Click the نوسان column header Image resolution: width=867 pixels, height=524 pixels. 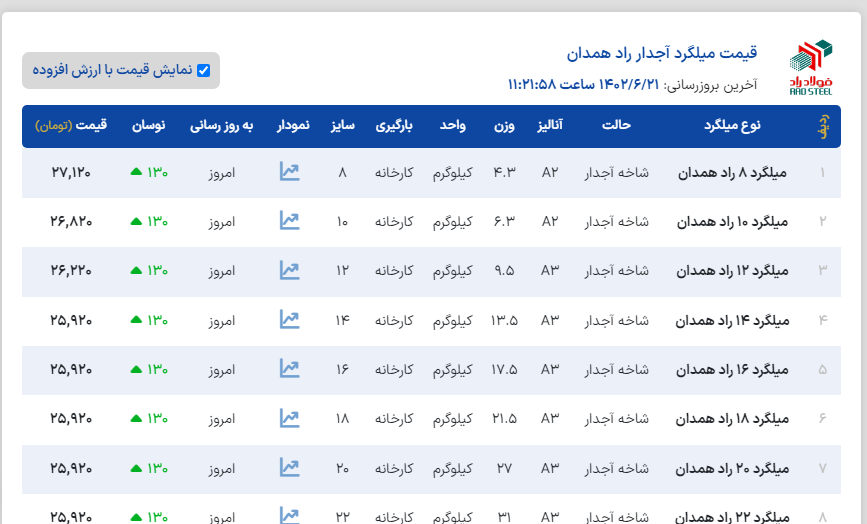coord(149,126)
